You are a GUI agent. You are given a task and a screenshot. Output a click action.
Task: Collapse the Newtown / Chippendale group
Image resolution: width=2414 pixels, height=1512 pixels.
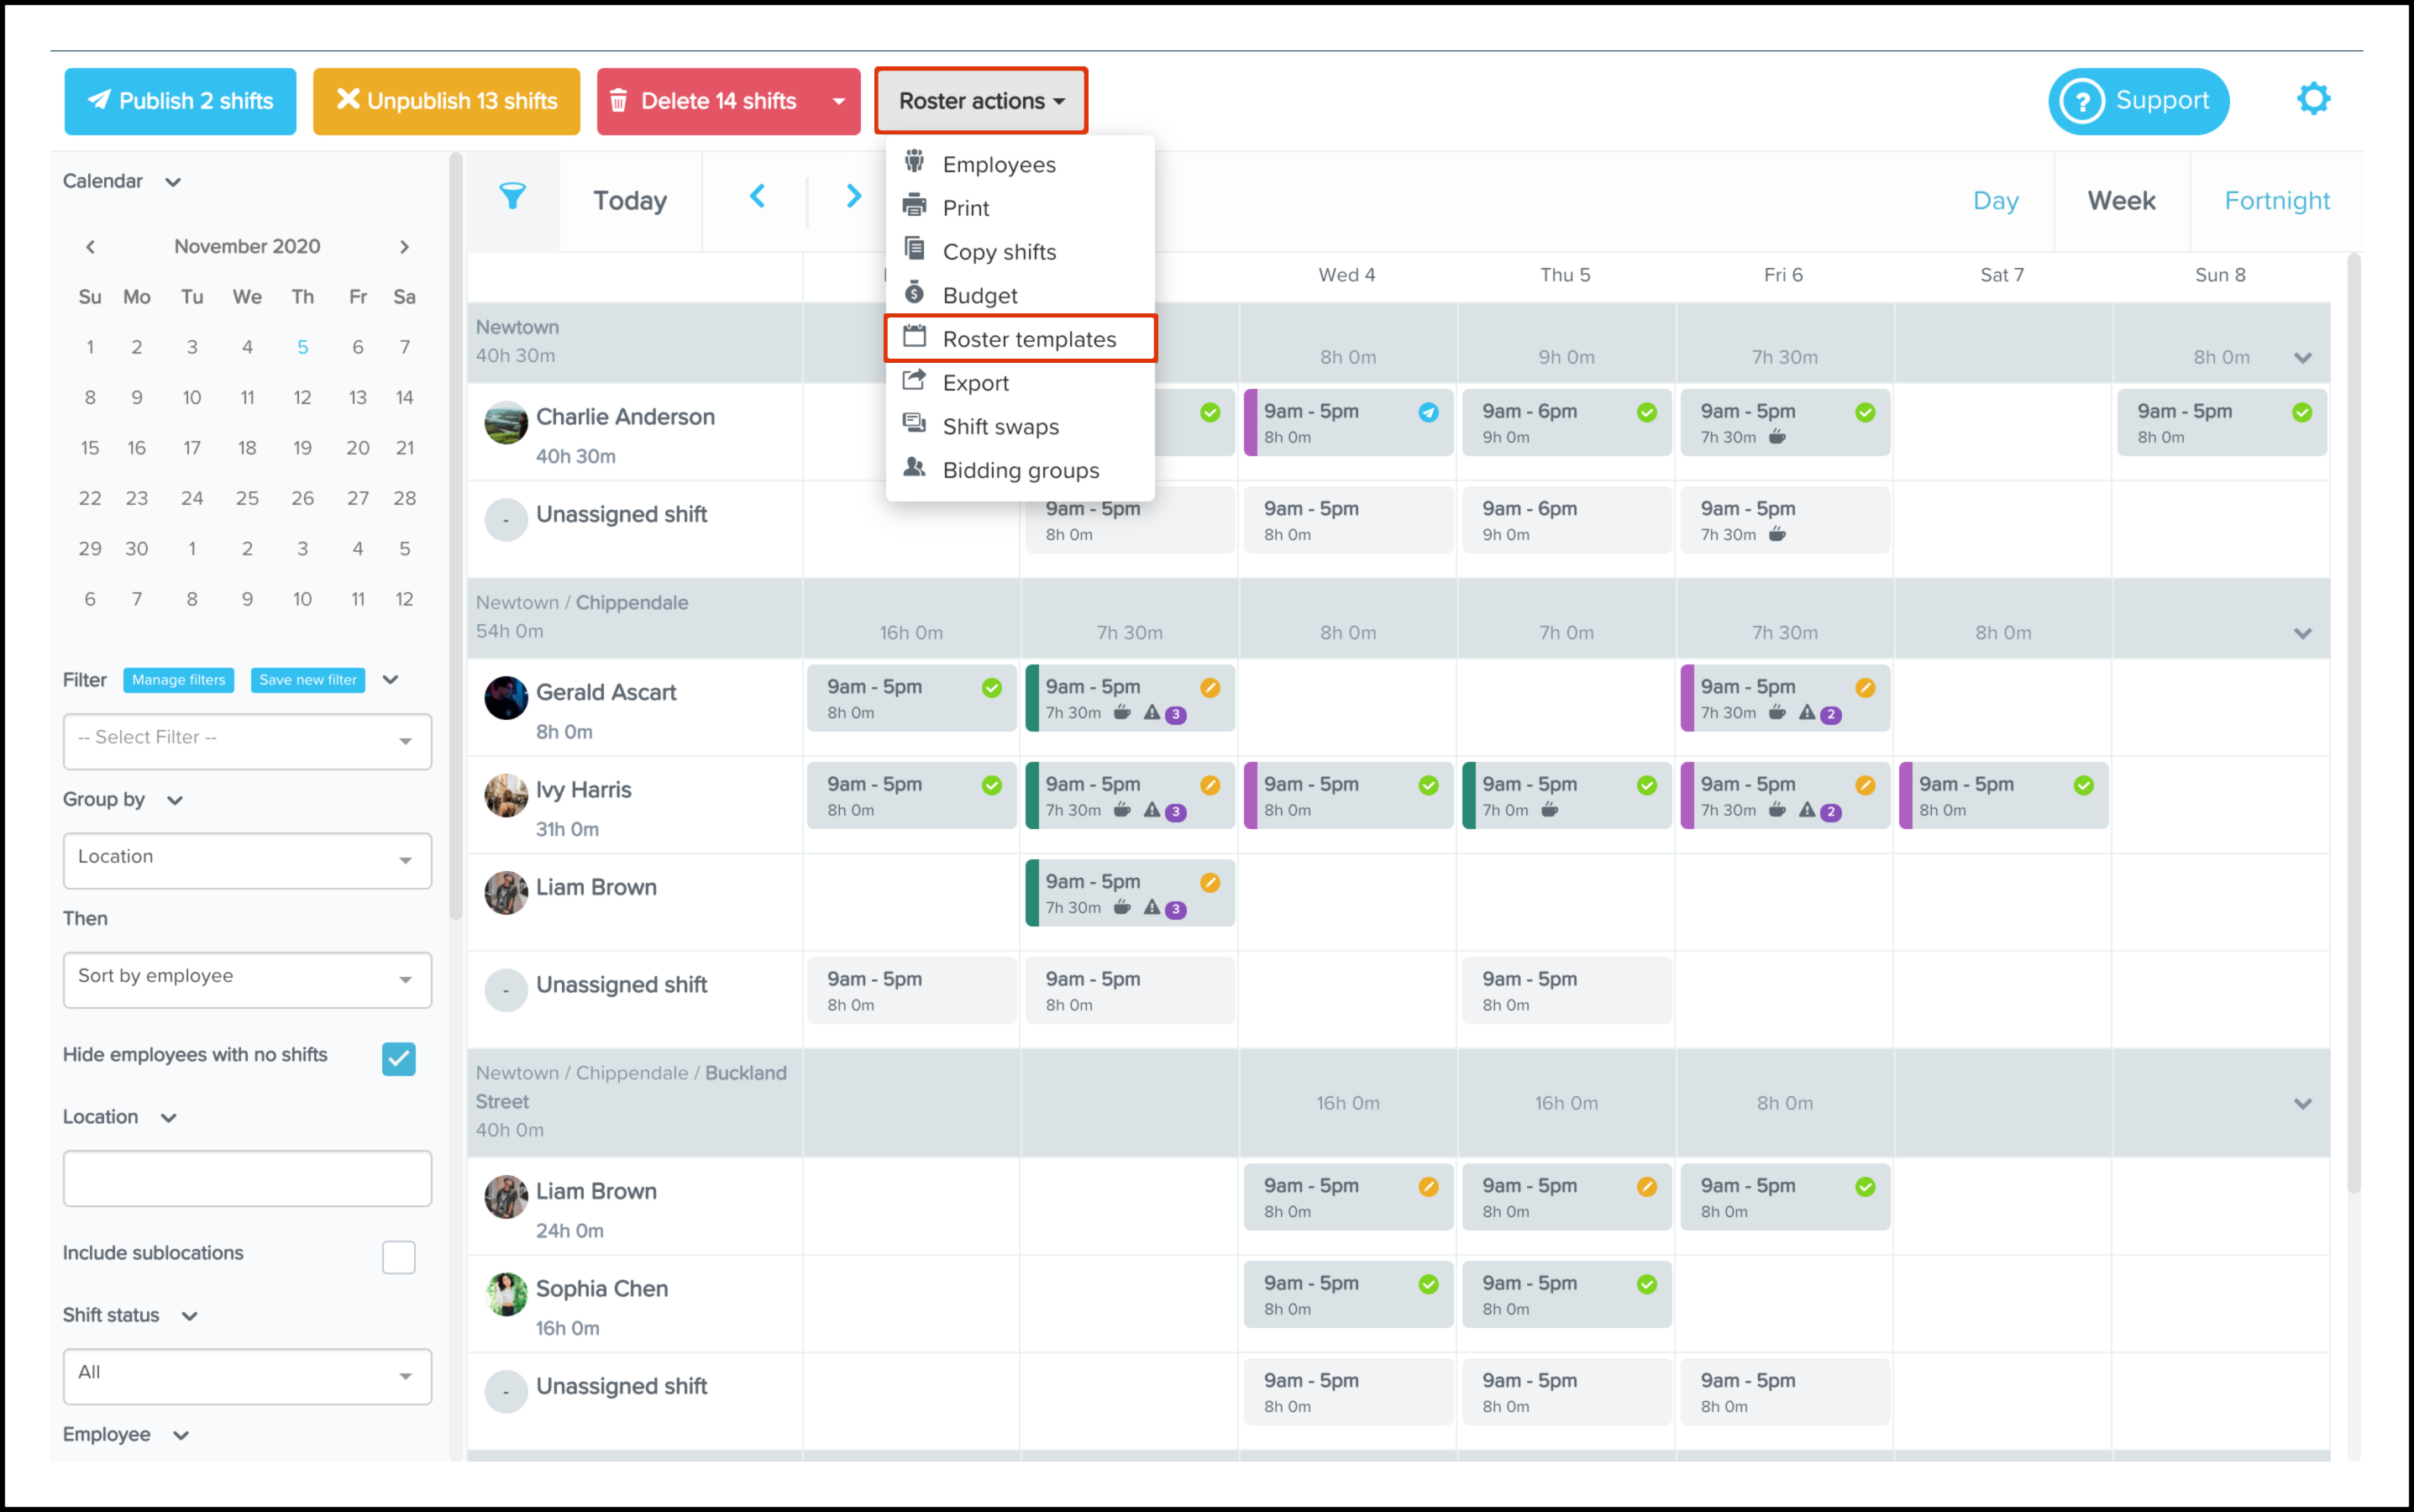(x=2302, y=634)
